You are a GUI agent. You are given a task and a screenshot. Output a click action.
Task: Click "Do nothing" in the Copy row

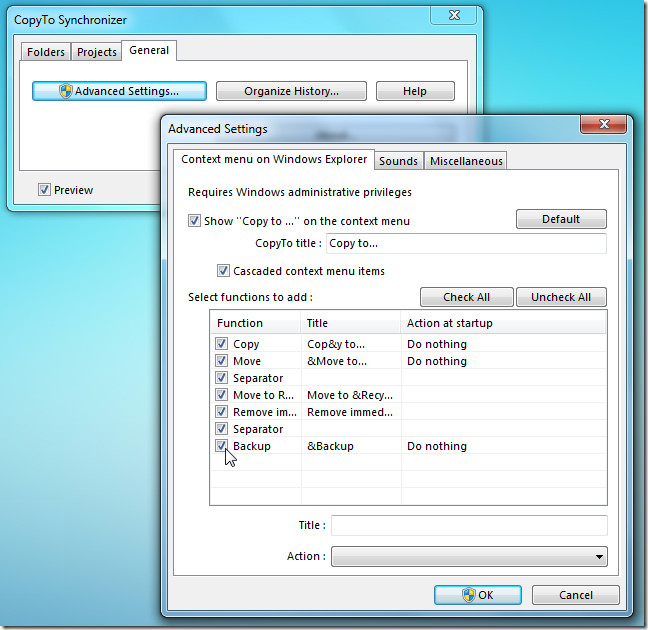(437, 344)
